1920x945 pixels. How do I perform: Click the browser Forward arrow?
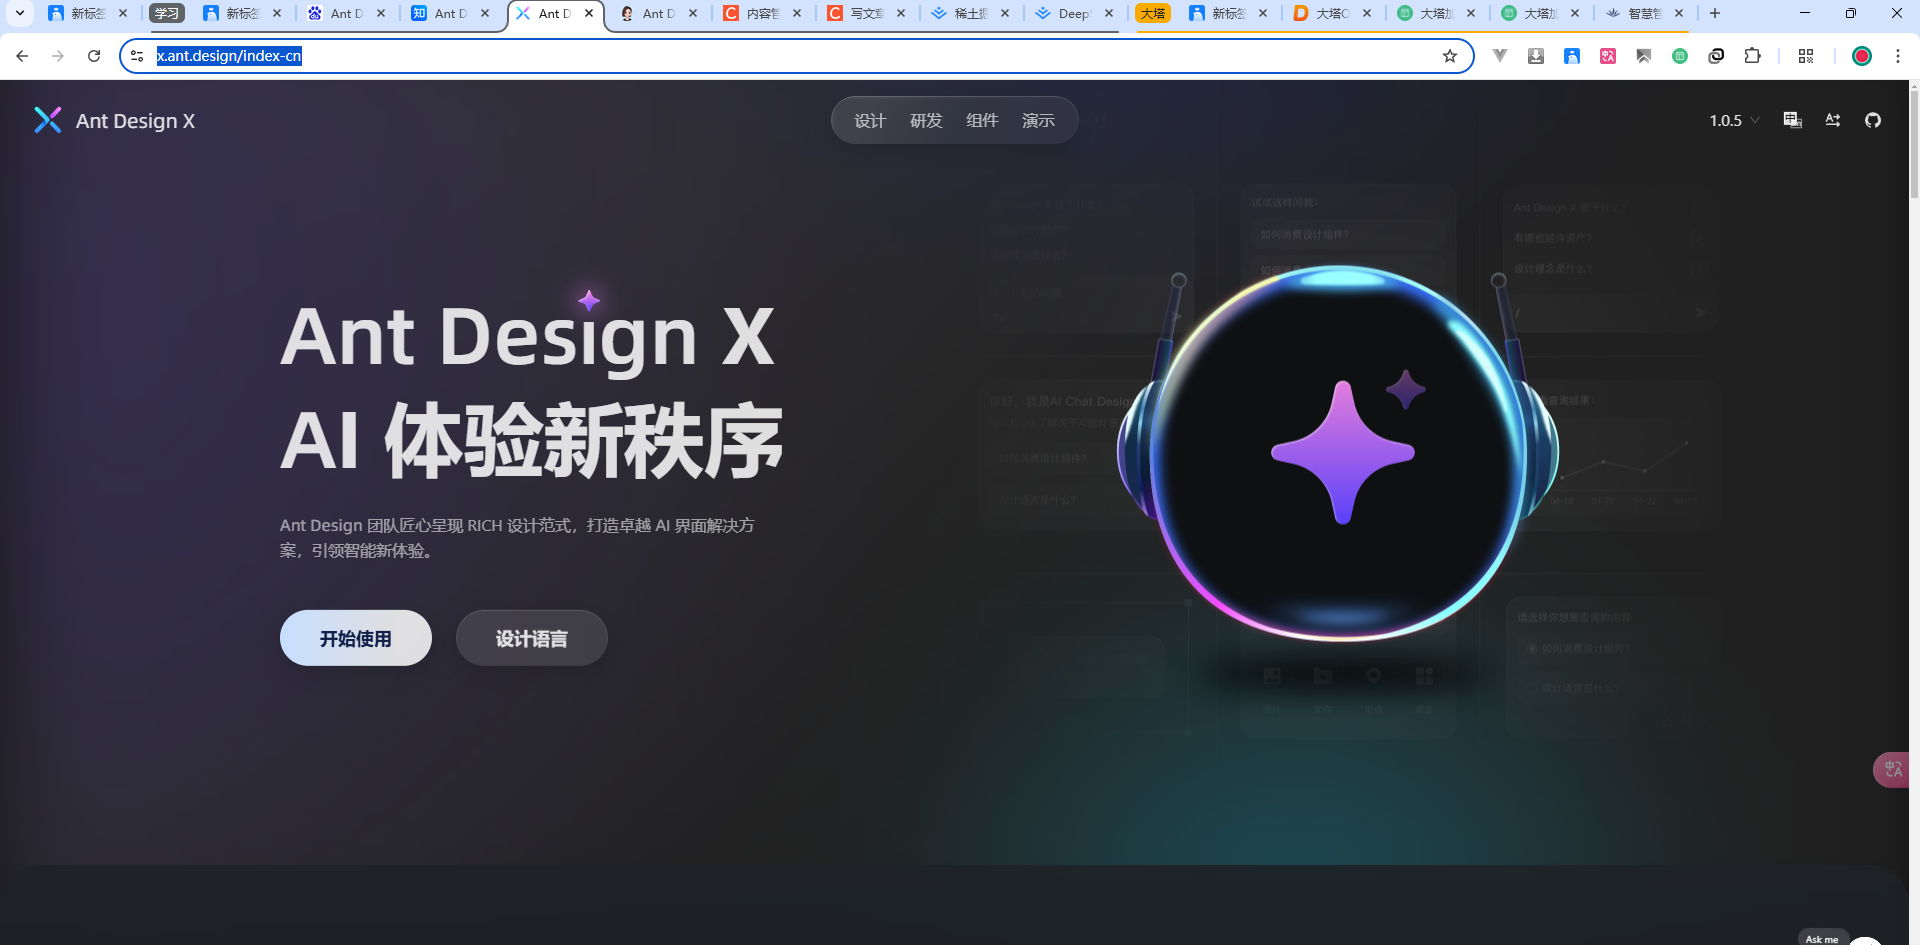58,56
